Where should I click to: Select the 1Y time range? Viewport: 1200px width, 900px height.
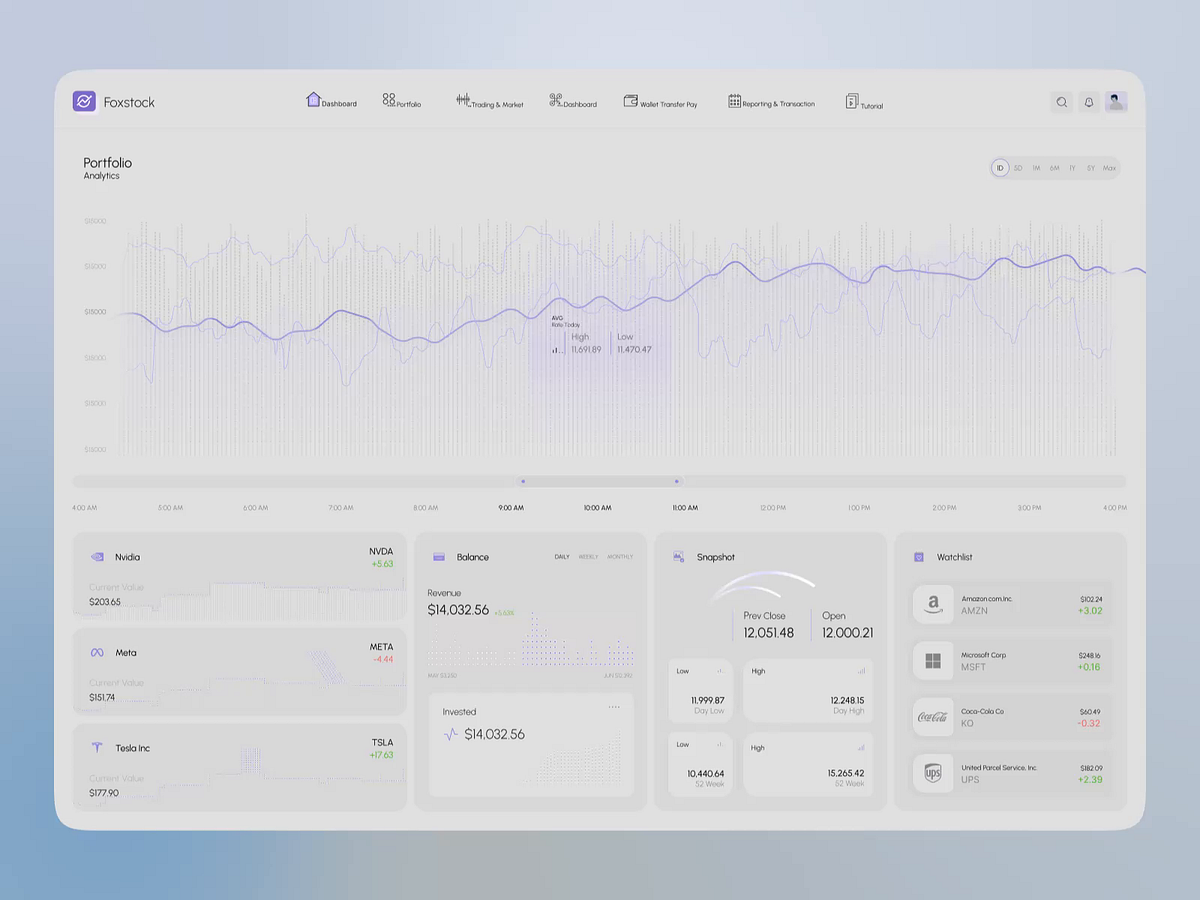pyautogui.click(x=1072, y=168)
